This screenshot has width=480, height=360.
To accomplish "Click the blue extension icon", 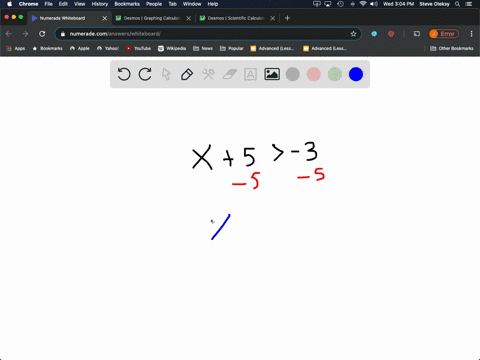I will tap(374, 34).
